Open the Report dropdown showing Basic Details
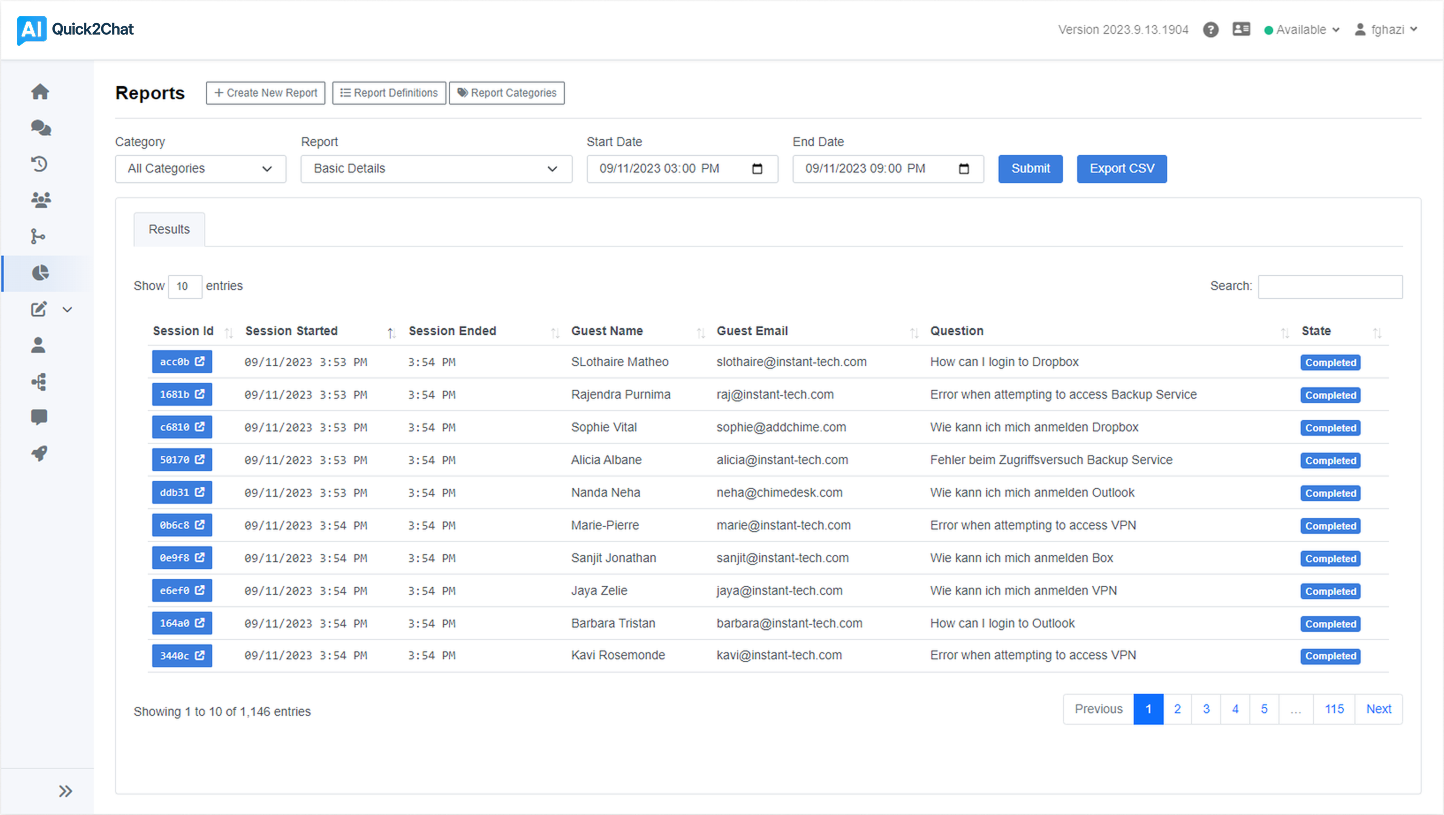1444x815 pixels. coord(436,169)
